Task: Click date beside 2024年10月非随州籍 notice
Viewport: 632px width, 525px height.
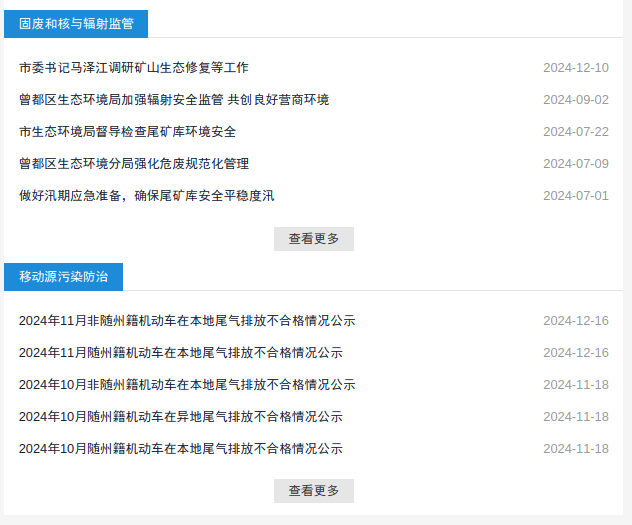Action: (576, 385)
